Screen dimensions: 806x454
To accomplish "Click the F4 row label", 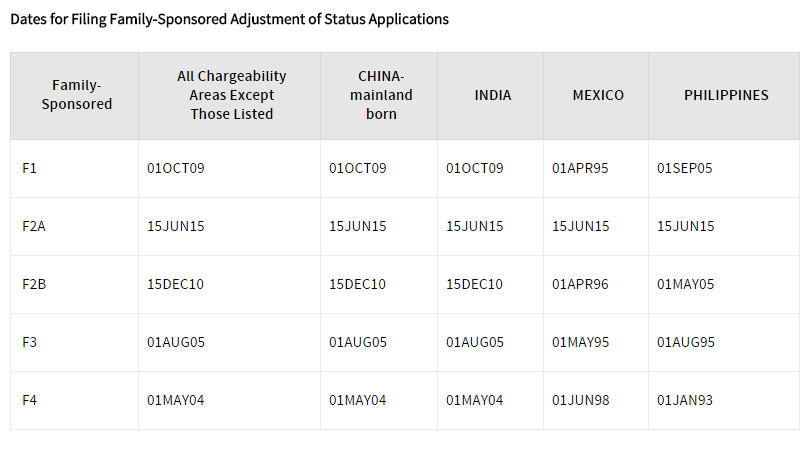I will 29,401.
